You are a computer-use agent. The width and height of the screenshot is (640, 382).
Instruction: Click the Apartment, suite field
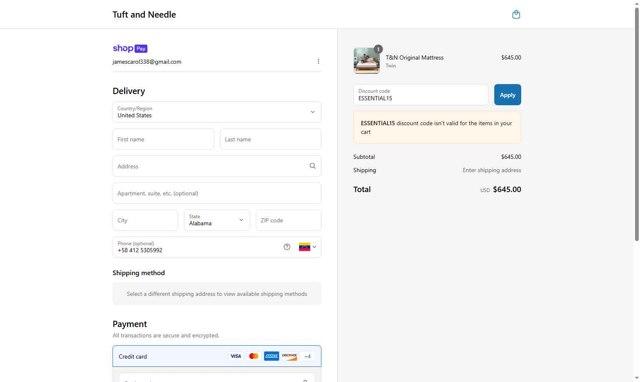[x=217, y=193]
